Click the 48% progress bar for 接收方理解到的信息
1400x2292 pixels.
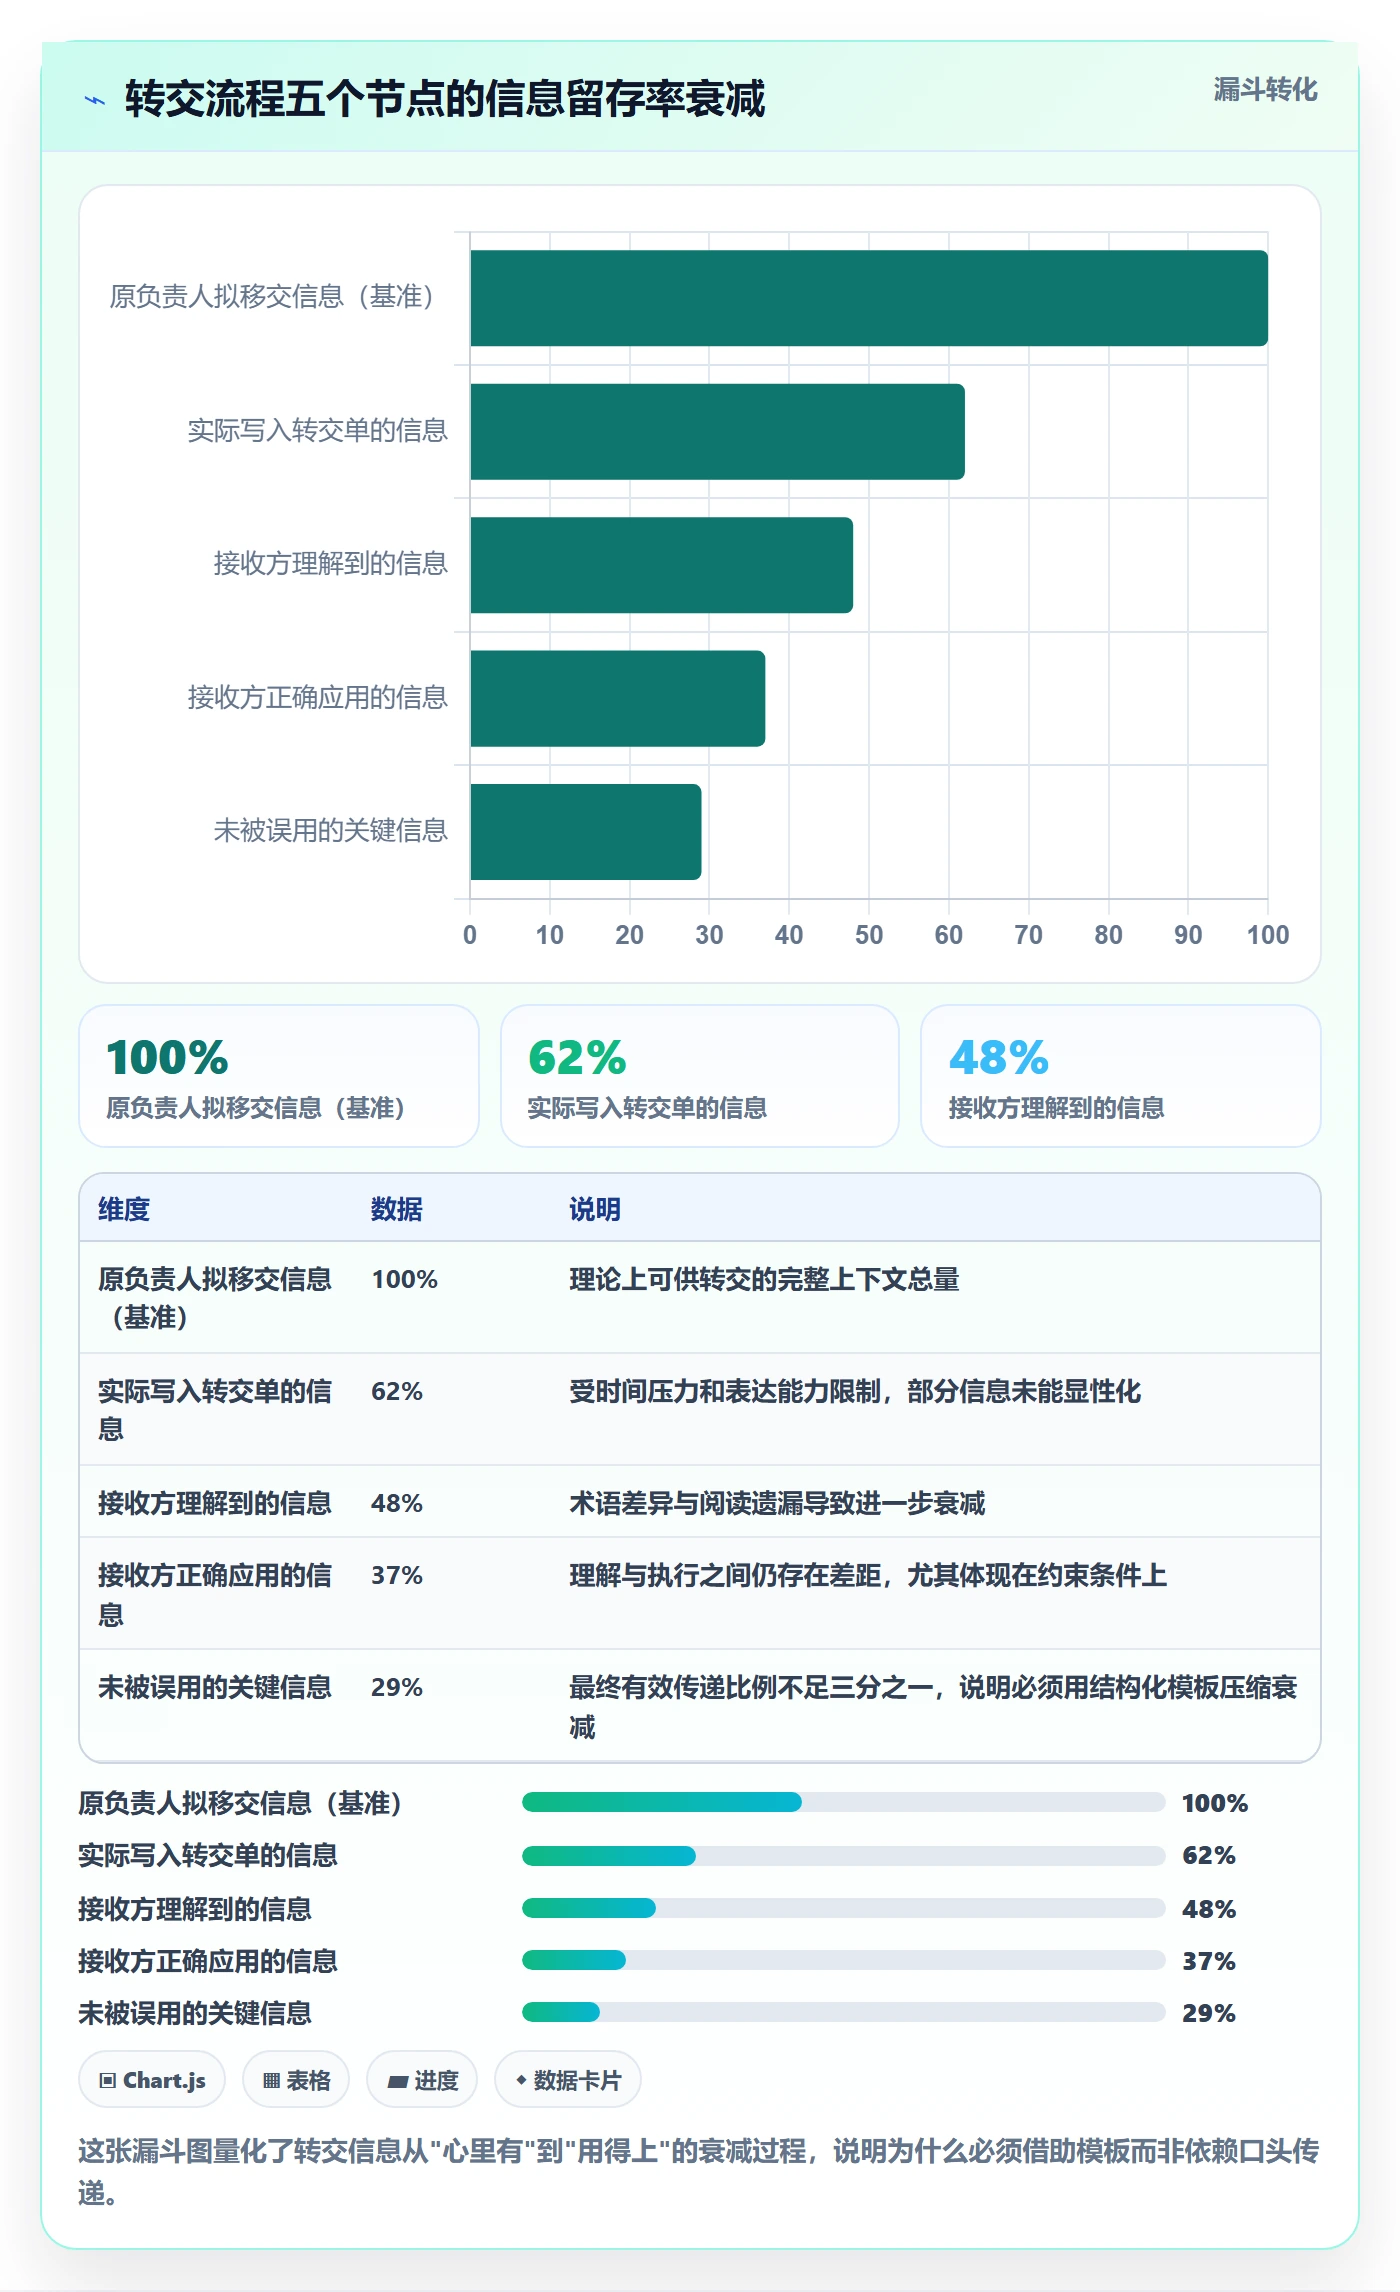pos(844,1908)
